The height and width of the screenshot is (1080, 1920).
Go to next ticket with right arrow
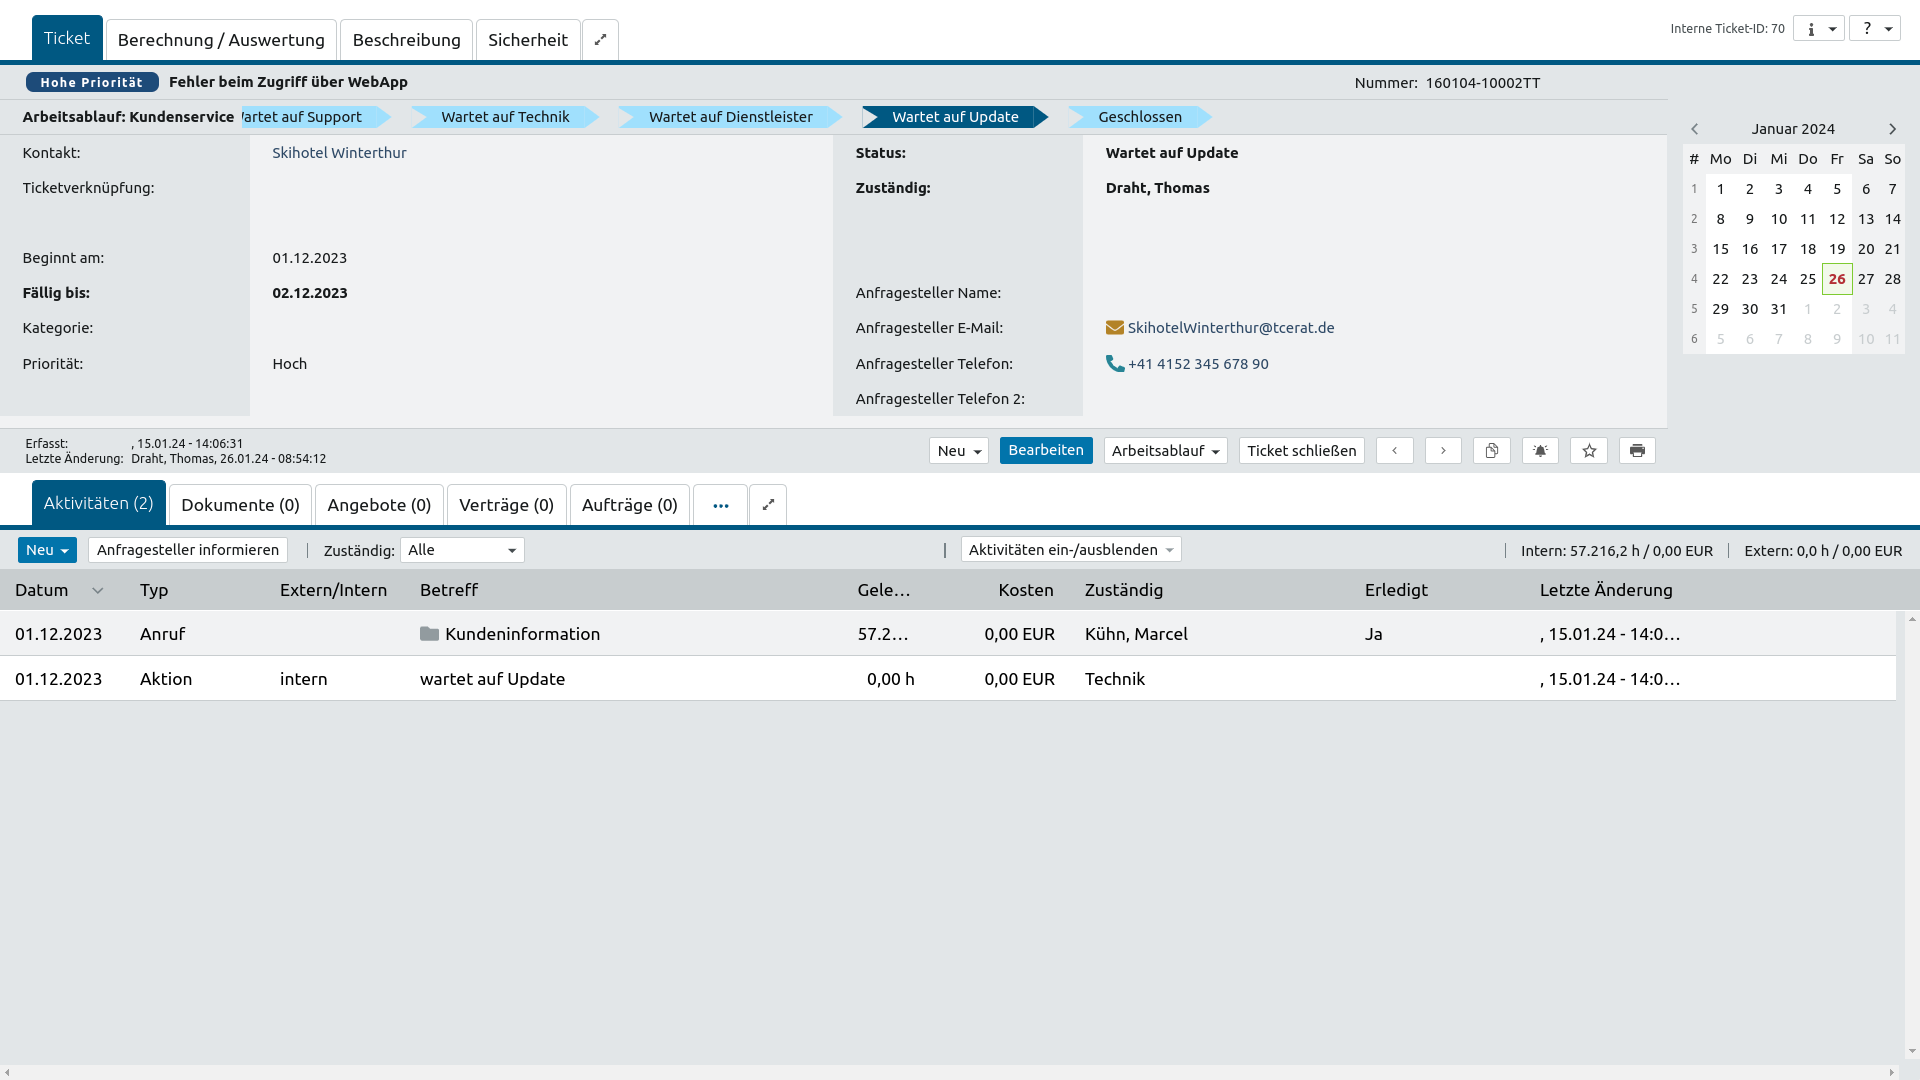(1443, 451)
